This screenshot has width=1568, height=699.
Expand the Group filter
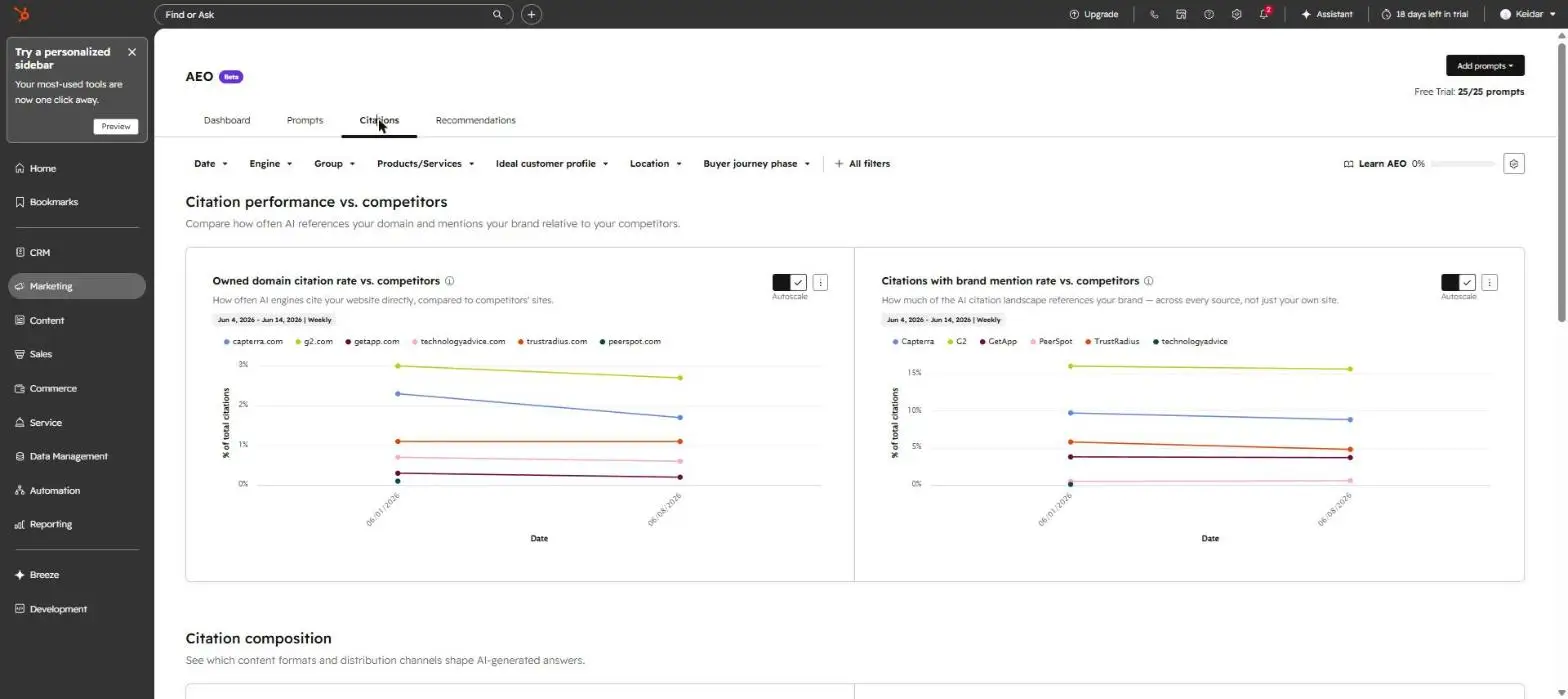pos(335,164)
